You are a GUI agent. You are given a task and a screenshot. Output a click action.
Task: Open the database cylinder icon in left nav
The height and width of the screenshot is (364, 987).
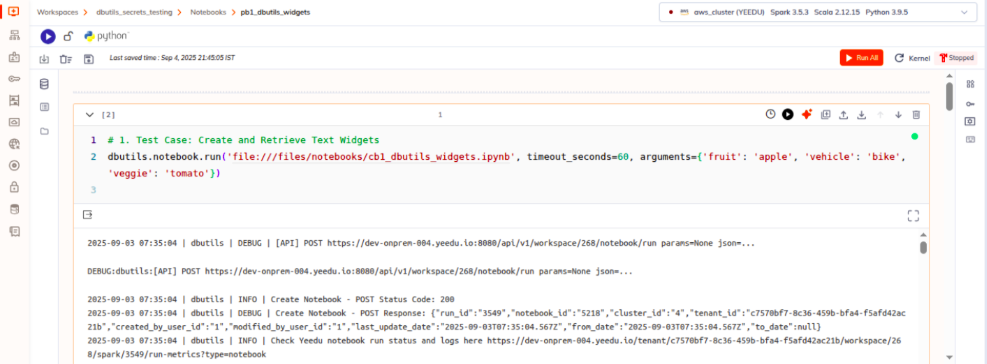point(14,209)
